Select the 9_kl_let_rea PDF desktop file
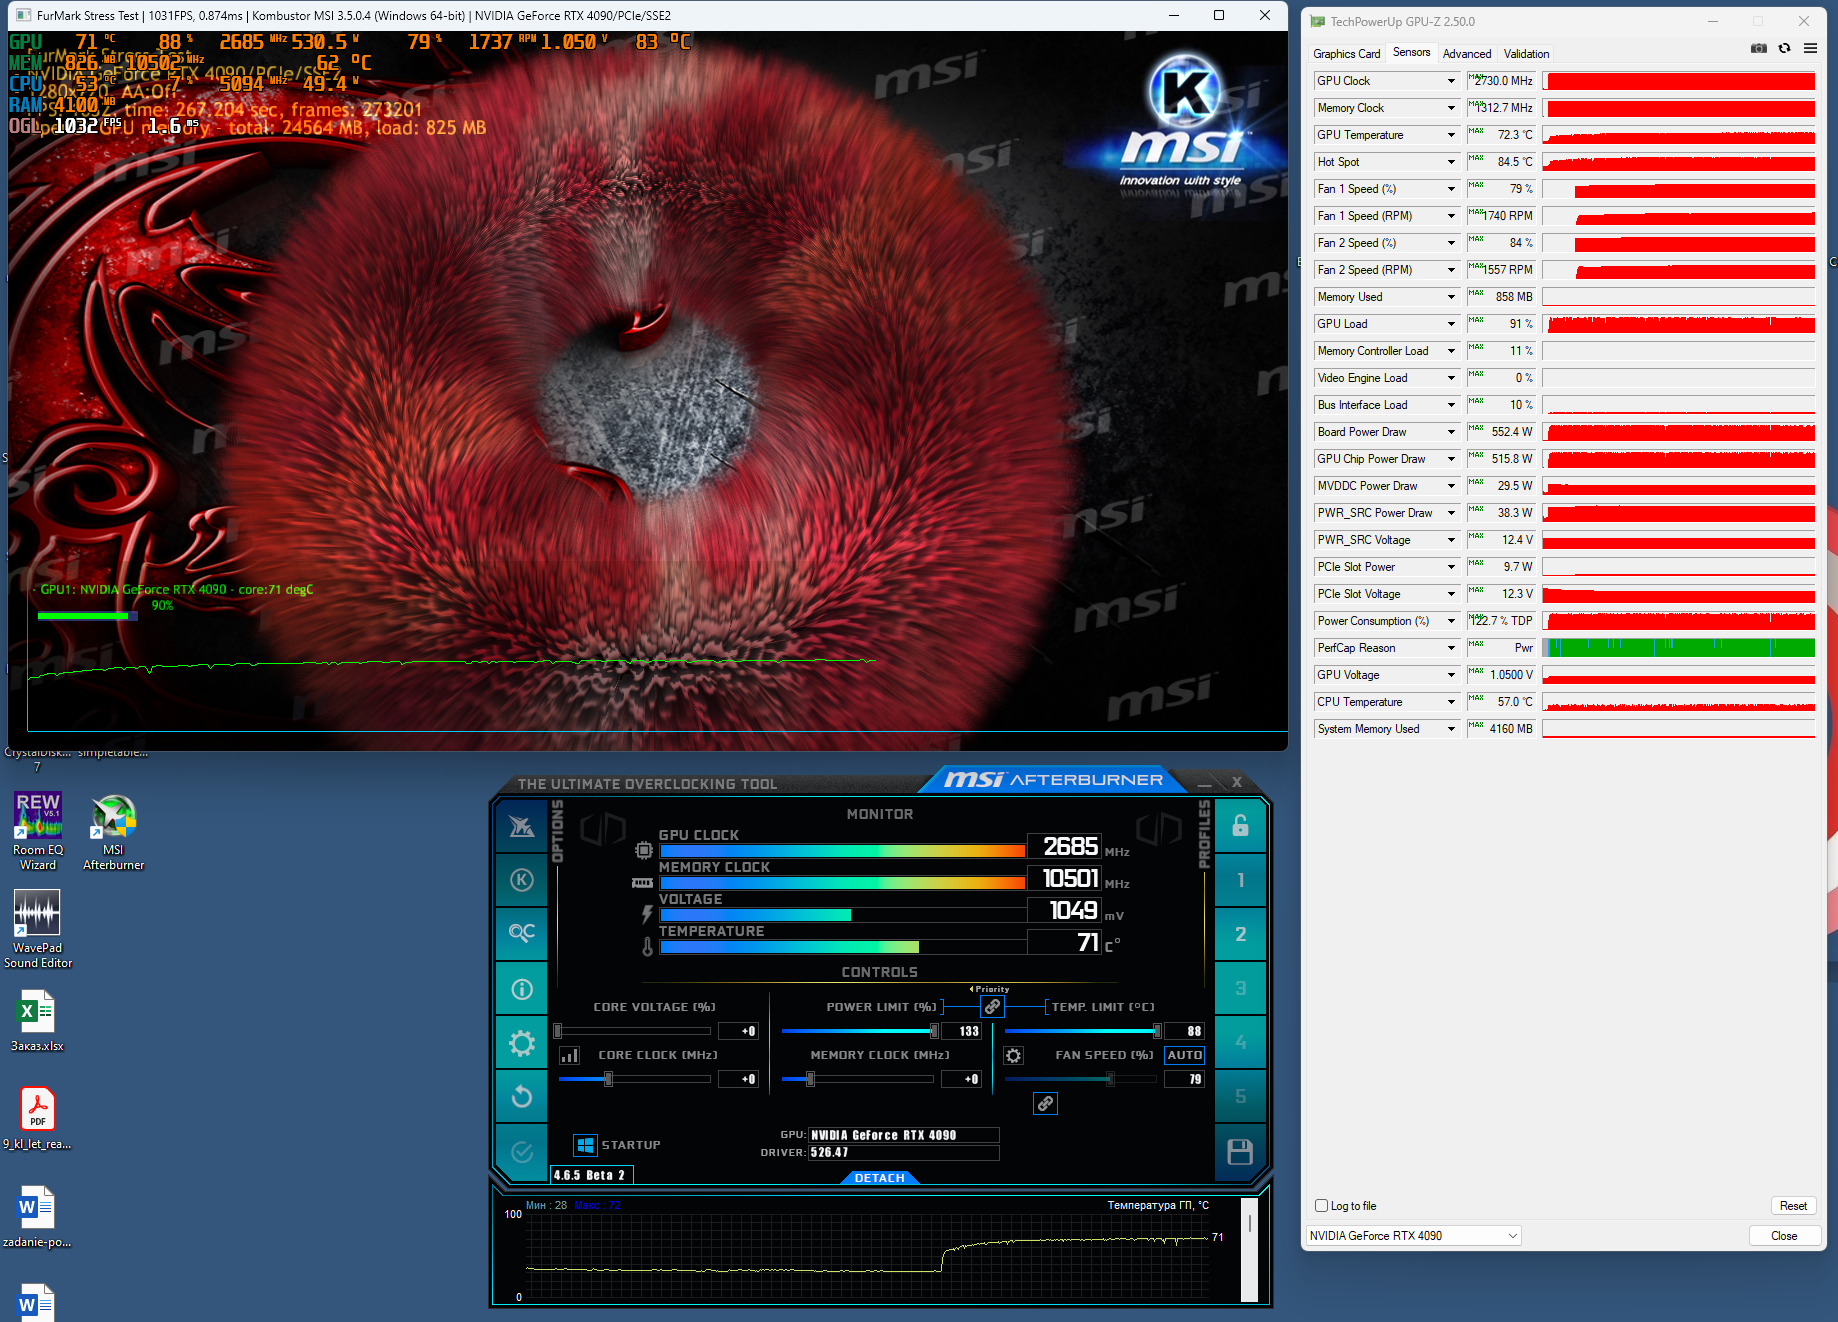Image resolution: width=1838 pixels, height=1322 pixels. coord(38,1118)
